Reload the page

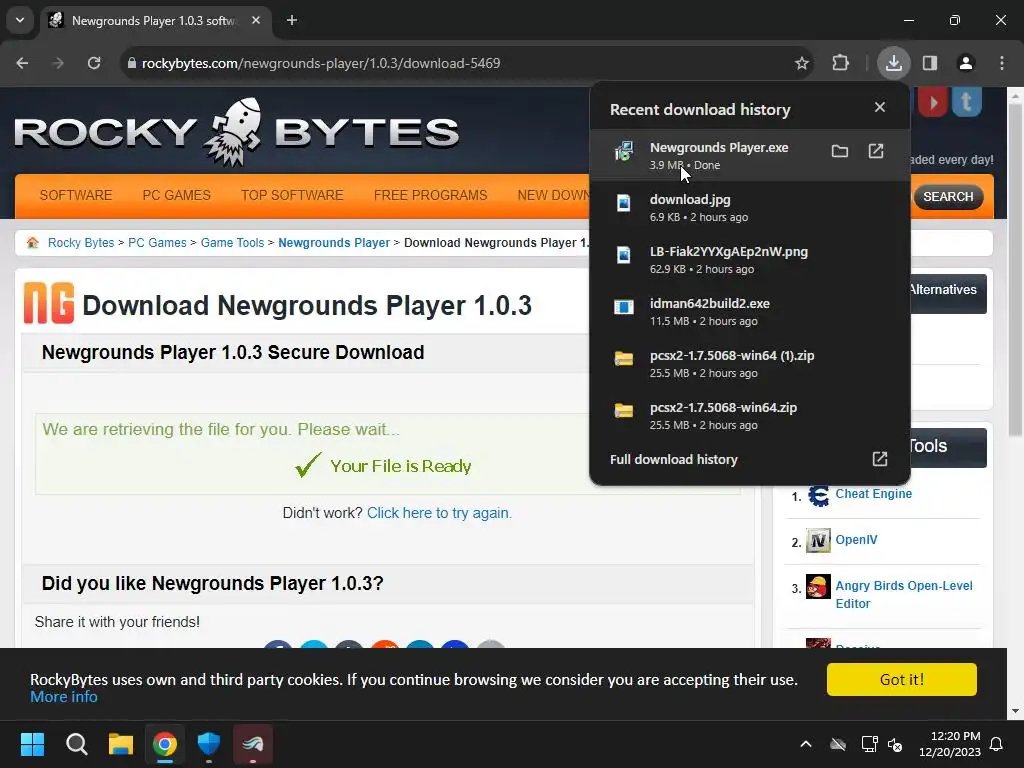point(94,63)
